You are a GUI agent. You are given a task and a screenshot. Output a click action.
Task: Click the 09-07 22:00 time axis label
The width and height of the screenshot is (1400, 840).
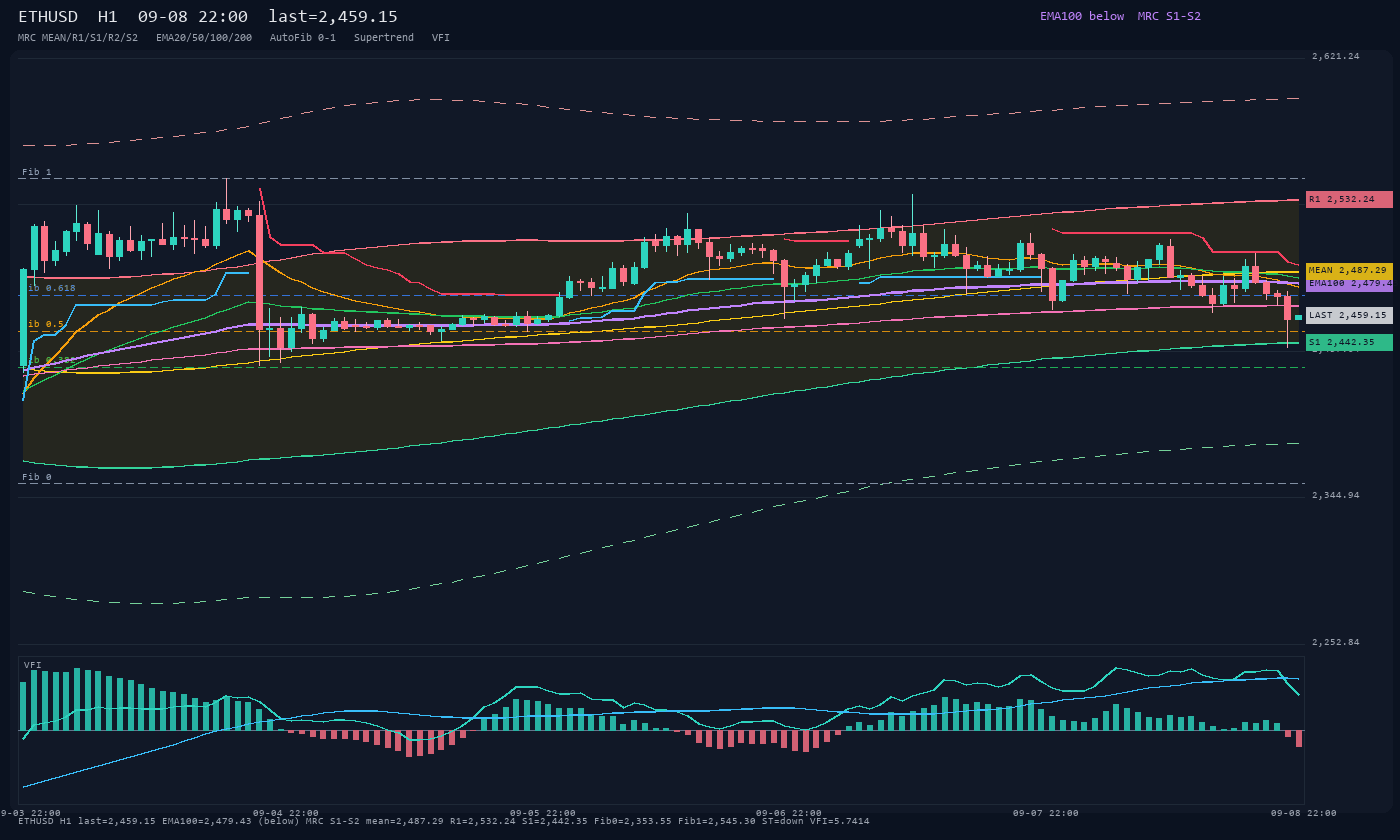point(1046,813)
